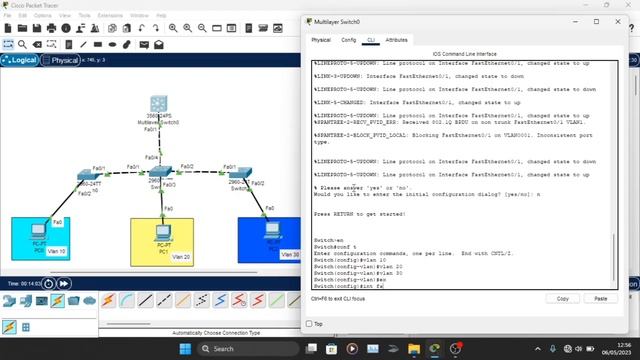640x360 pixels.
Task: Open the Attributes tab
Action: coord(396,40)
